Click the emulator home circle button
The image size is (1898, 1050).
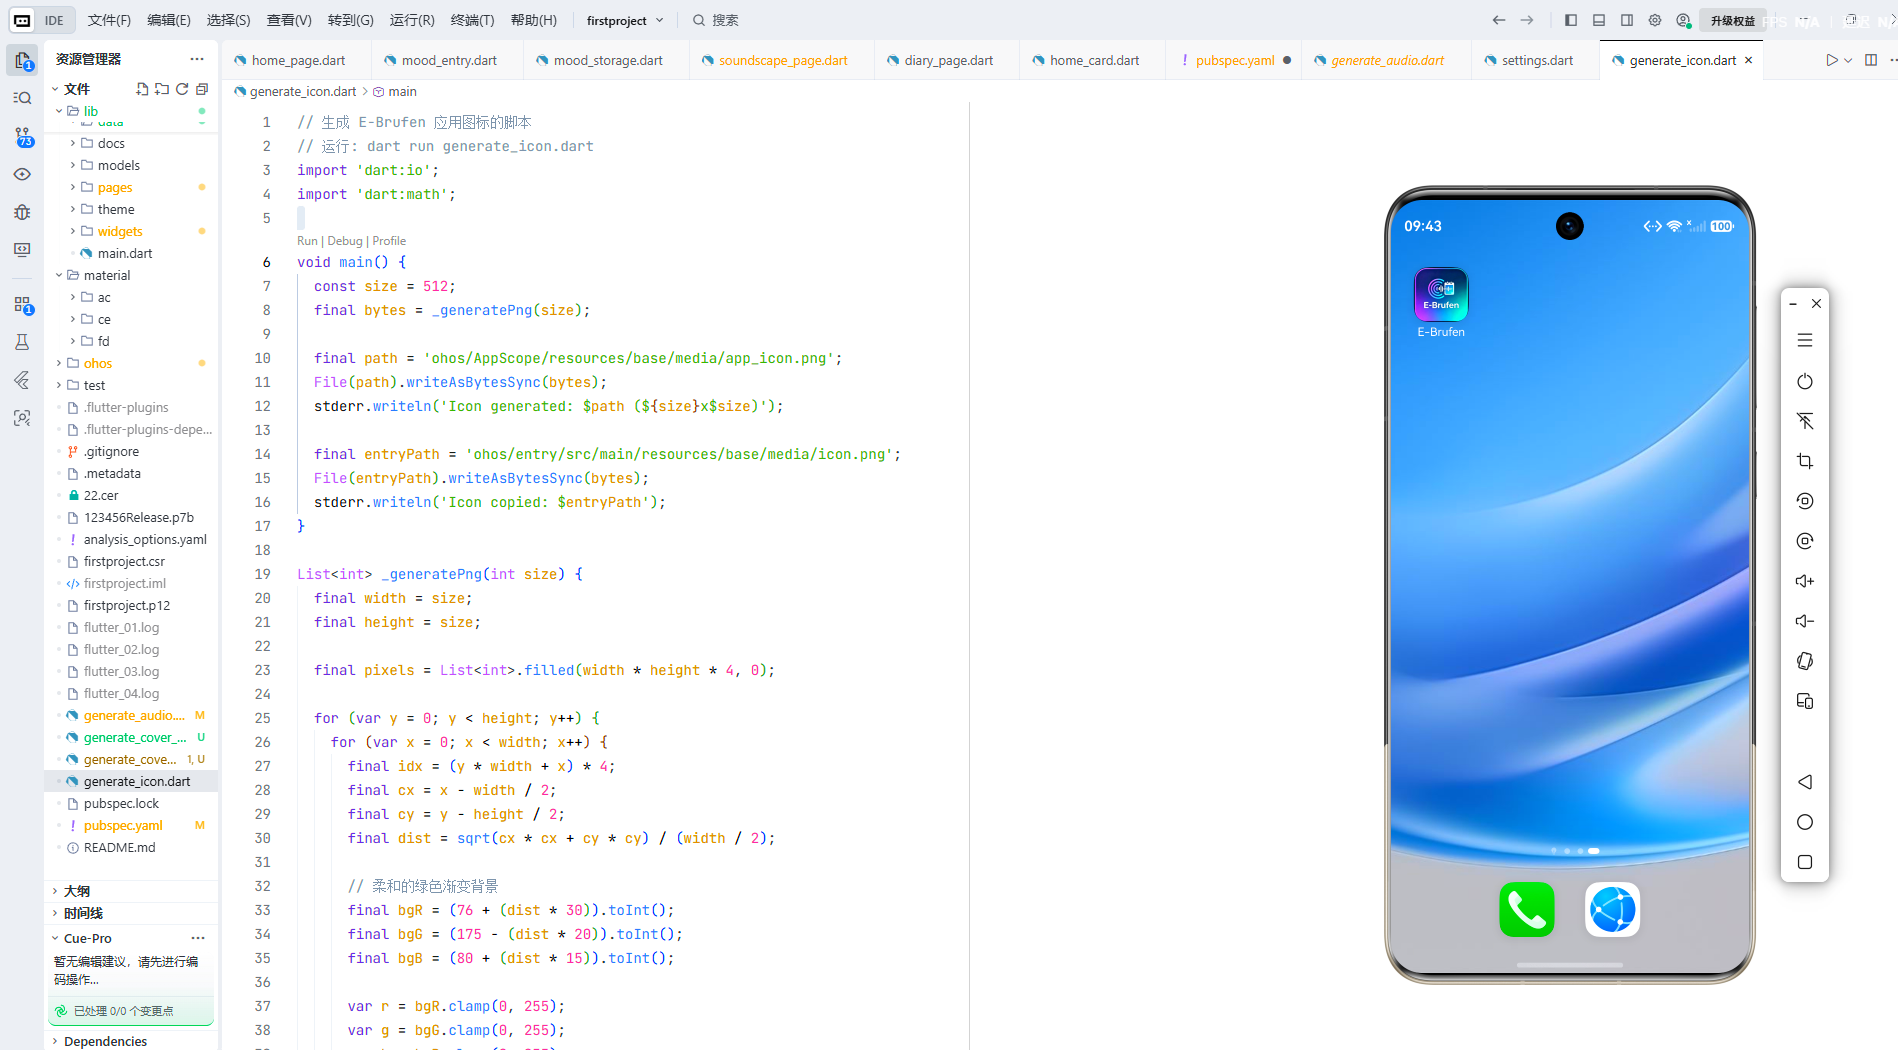(1805, 822)
